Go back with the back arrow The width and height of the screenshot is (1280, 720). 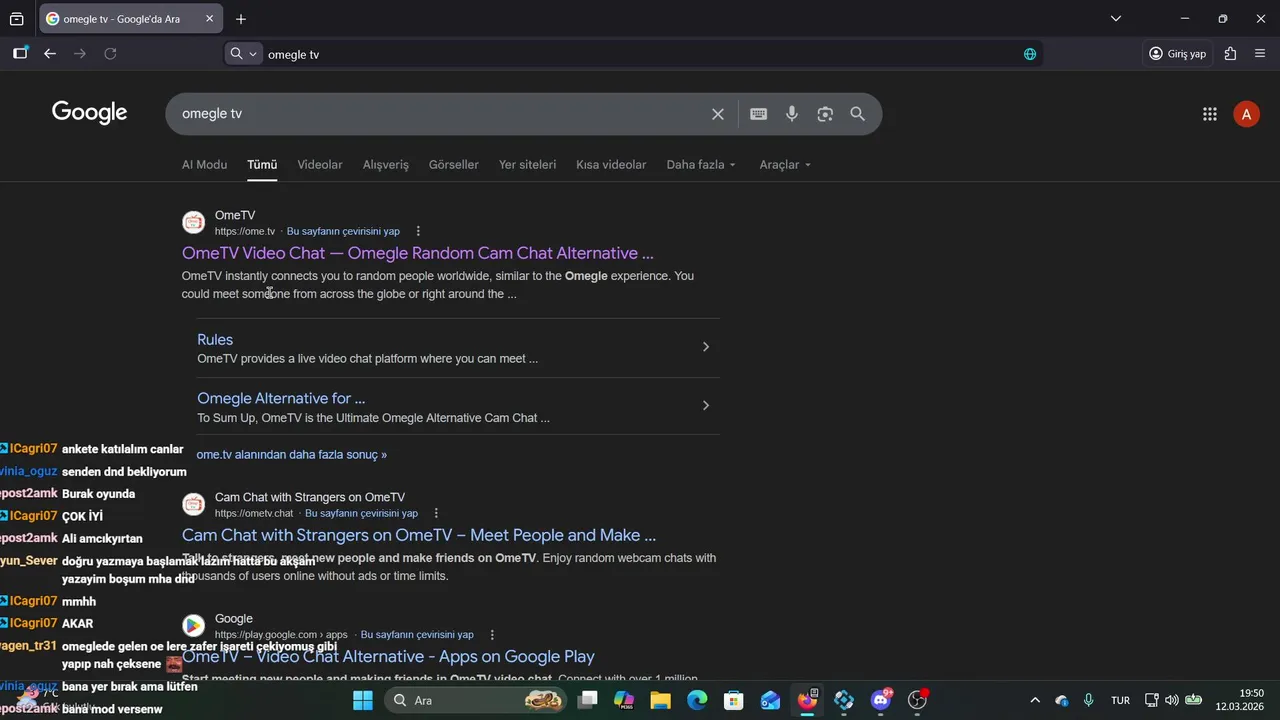pyautogui.click(x=50, y=54)
